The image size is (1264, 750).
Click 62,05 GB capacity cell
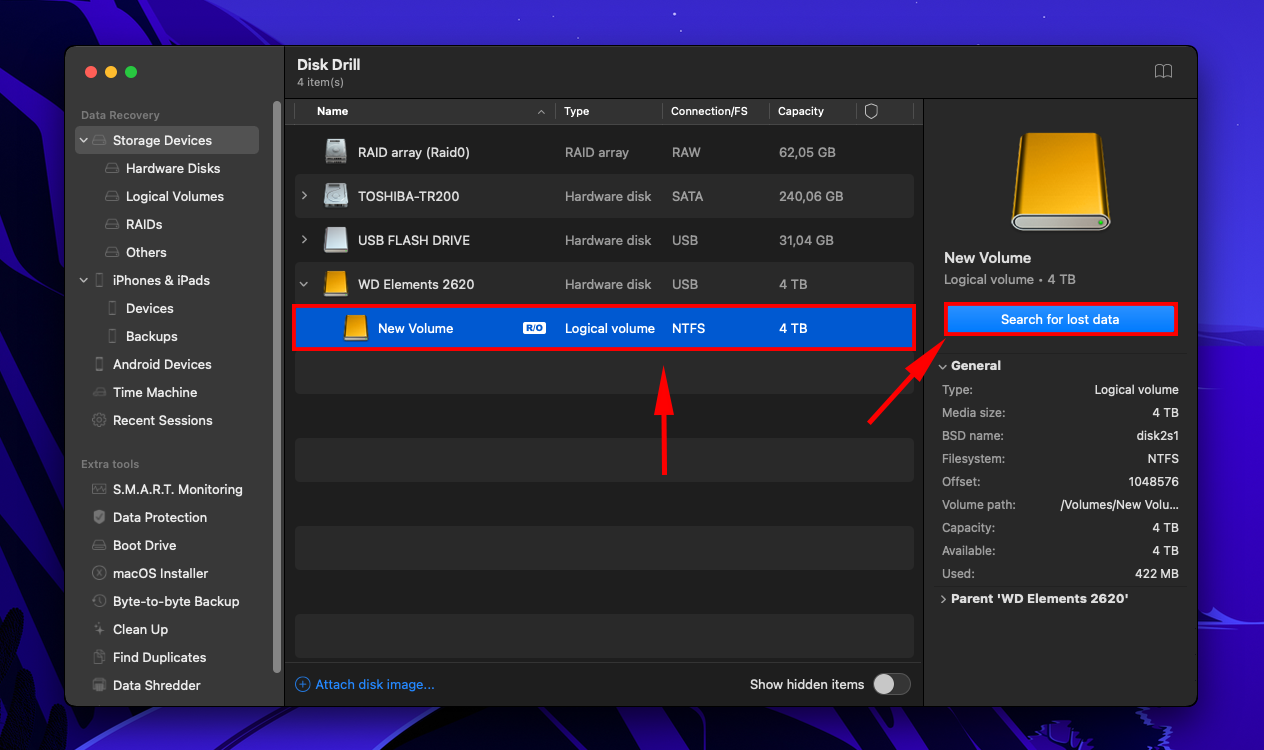[806, 152]
